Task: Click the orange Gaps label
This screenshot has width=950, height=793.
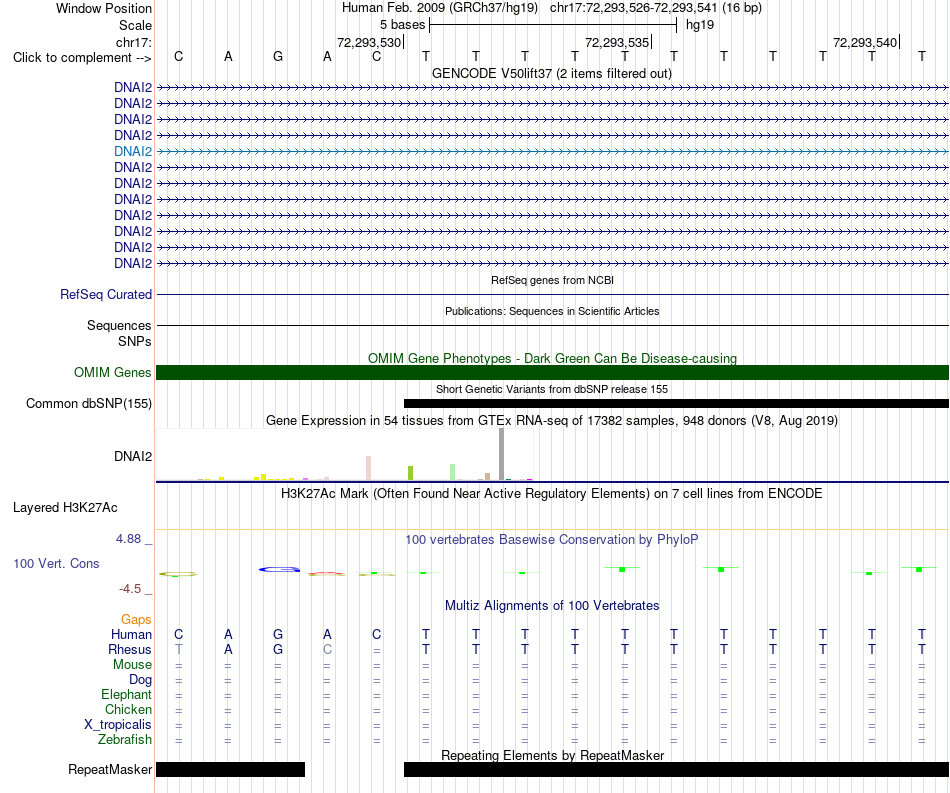Action: (136, 619)
